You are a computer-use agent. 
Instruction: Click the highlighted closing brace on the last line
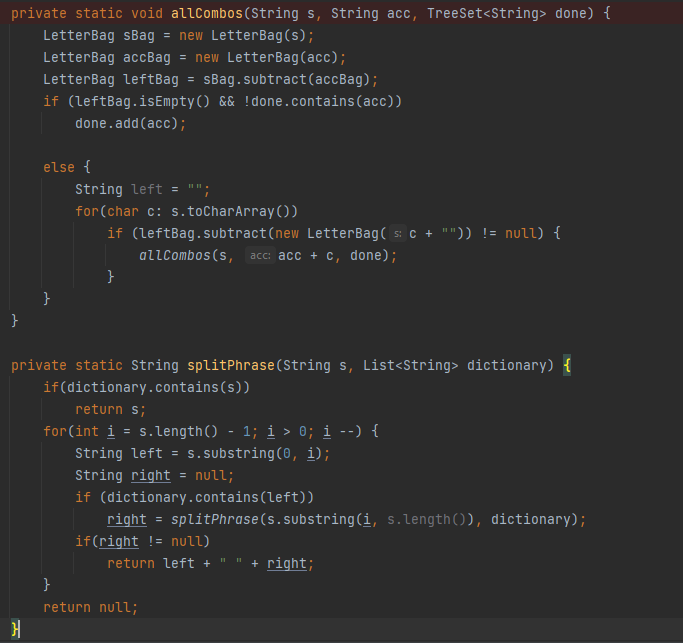(15, 629)
